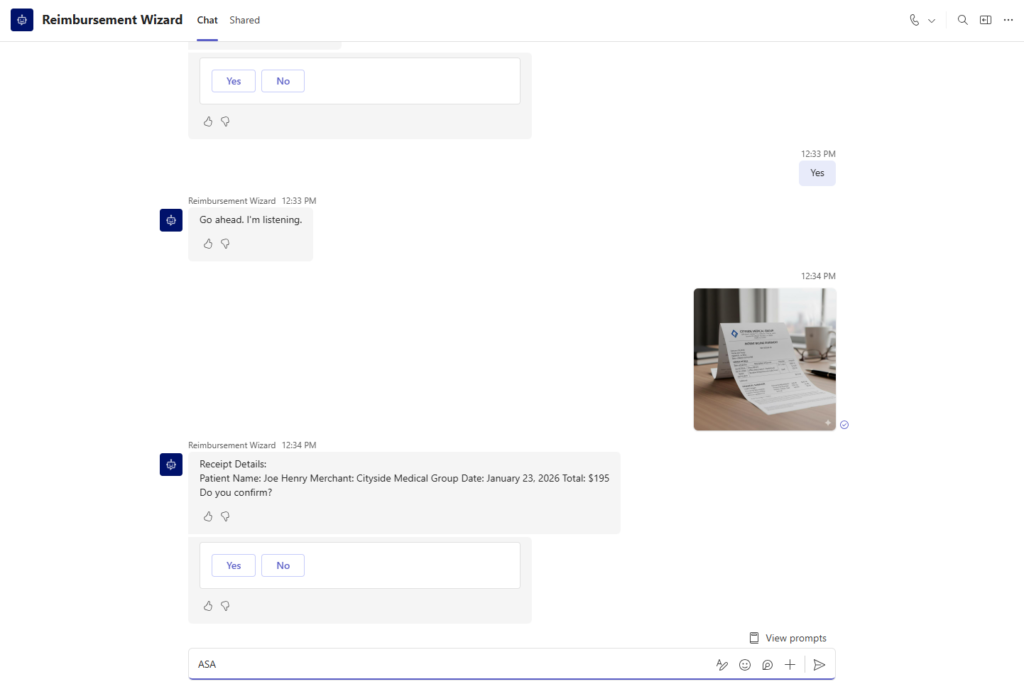This screenshot has width=1024, height=694.
Task: Open View prompts
Action: [x=788, y=638]
